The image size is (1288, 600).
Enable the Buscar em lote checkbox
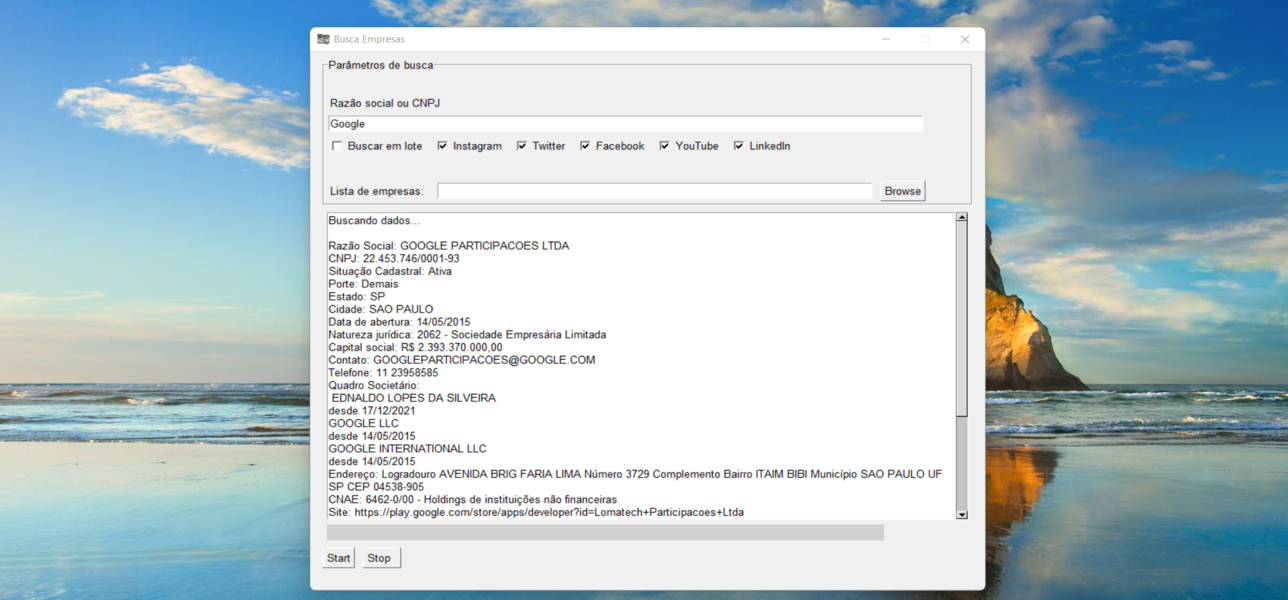click(337, 146)
